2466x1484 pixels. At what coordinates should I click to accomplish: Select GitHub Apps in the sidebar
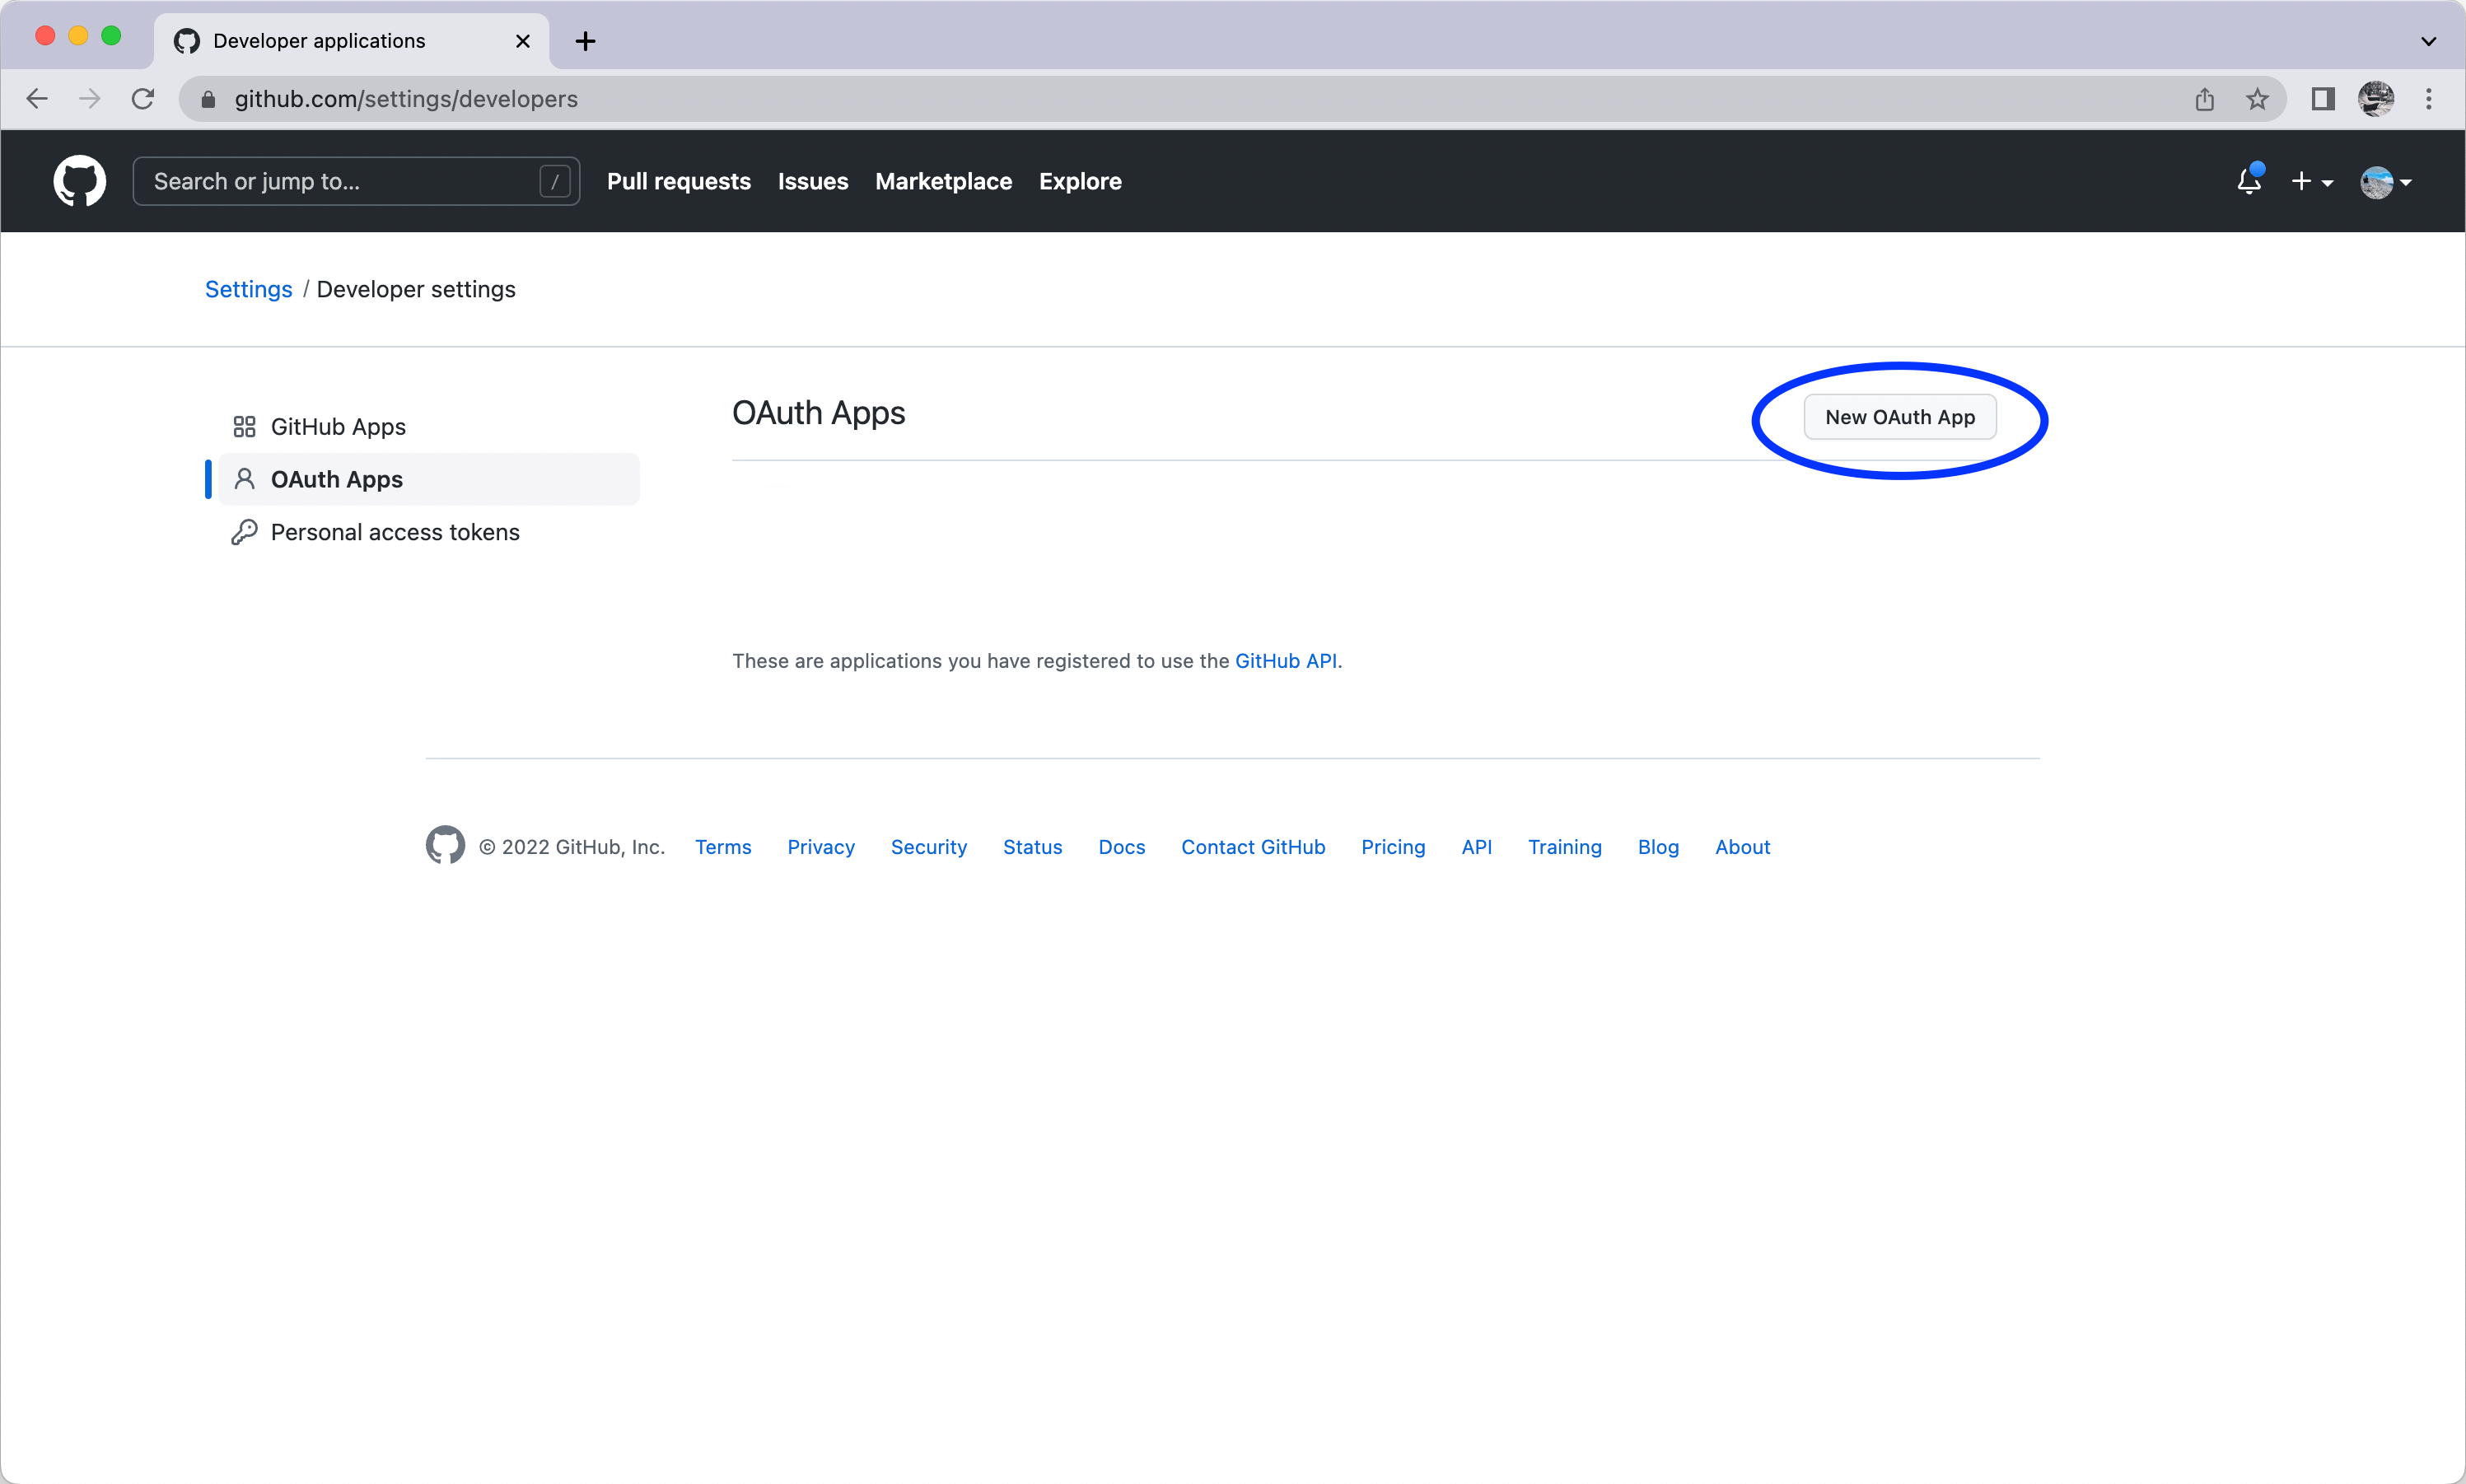click(x=337, y=426)
